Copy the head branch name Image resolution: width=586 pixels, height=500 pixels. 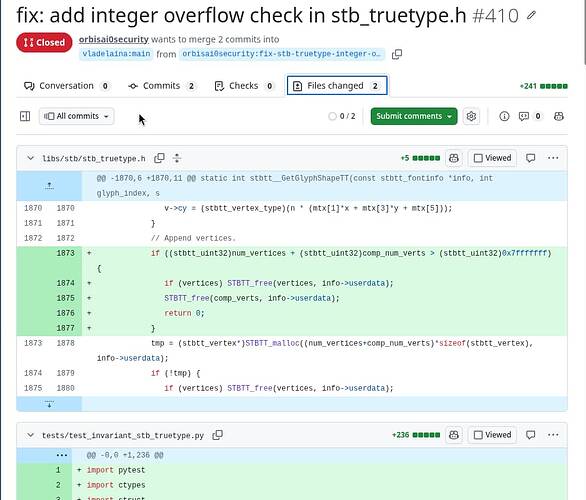coord(397,54)
